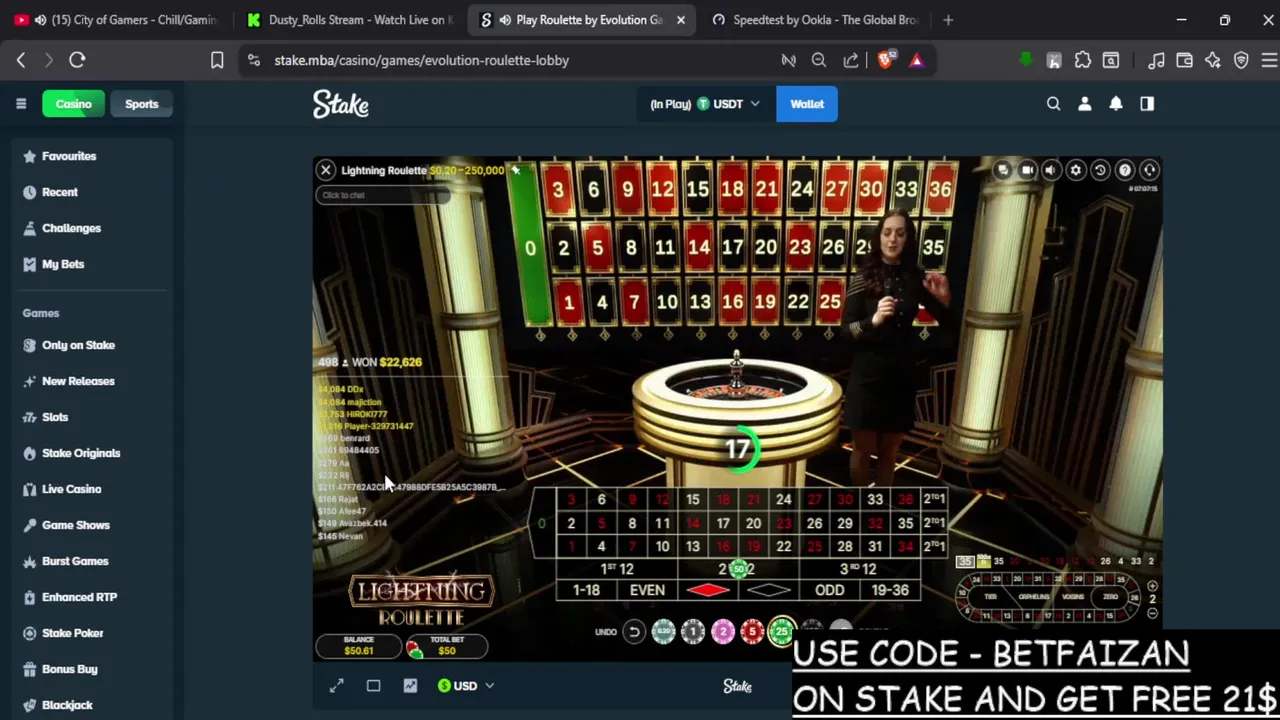Select the 0.20 chip
1280x720 pixels.
[663, 632]
